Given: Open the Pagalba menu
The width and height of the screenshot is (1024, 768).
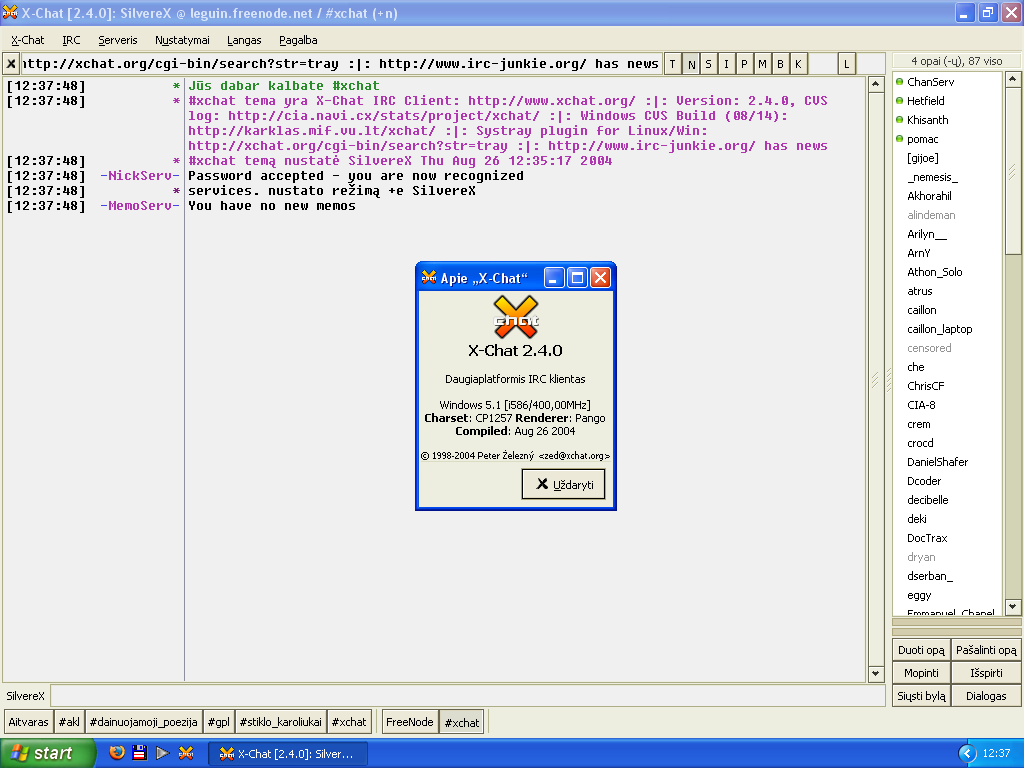Looking at the screenshot, I should [x=298, y=40].
